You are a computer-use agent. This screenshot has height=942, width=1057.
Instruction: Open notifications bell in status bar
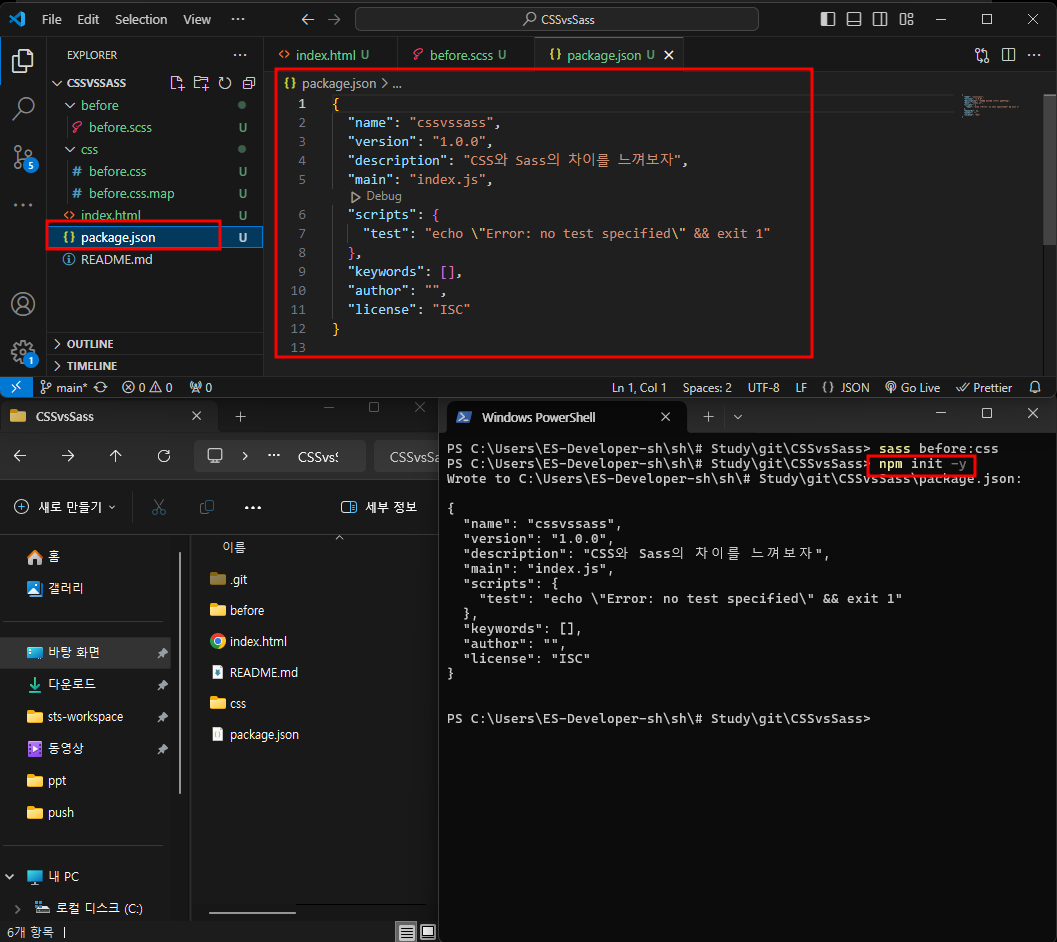1035,387
